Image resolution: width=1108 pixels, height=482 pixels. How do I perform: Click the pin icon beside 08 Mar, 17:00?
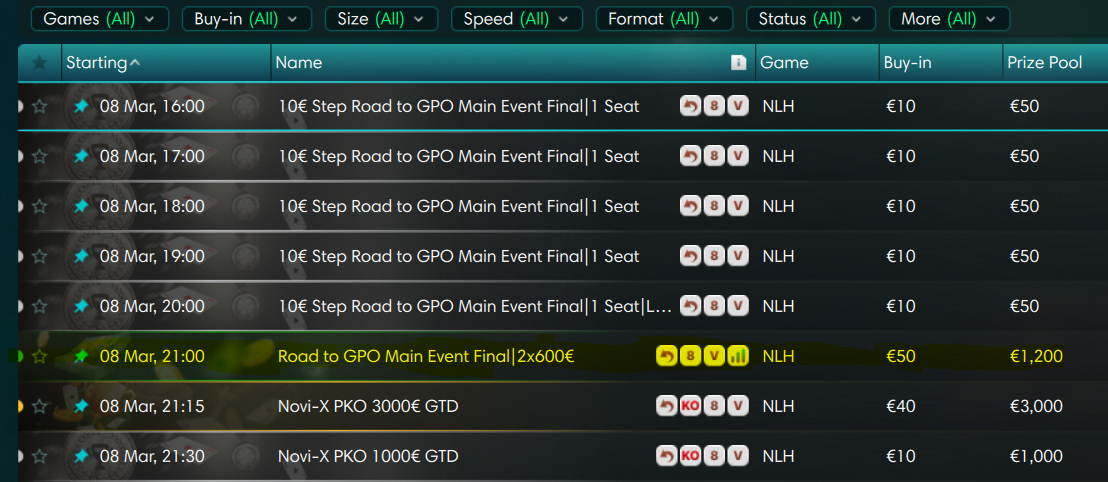pyautogui.click(x=81, y=156)
